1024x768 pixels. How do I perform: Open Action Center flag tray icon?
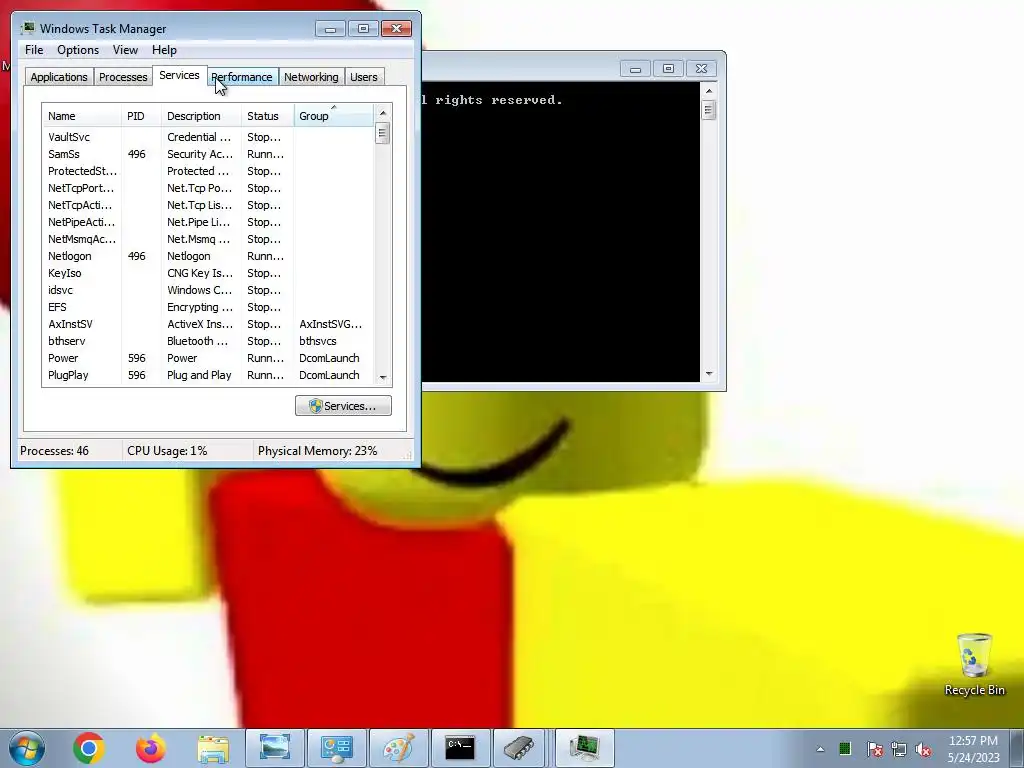coord(874,750)
